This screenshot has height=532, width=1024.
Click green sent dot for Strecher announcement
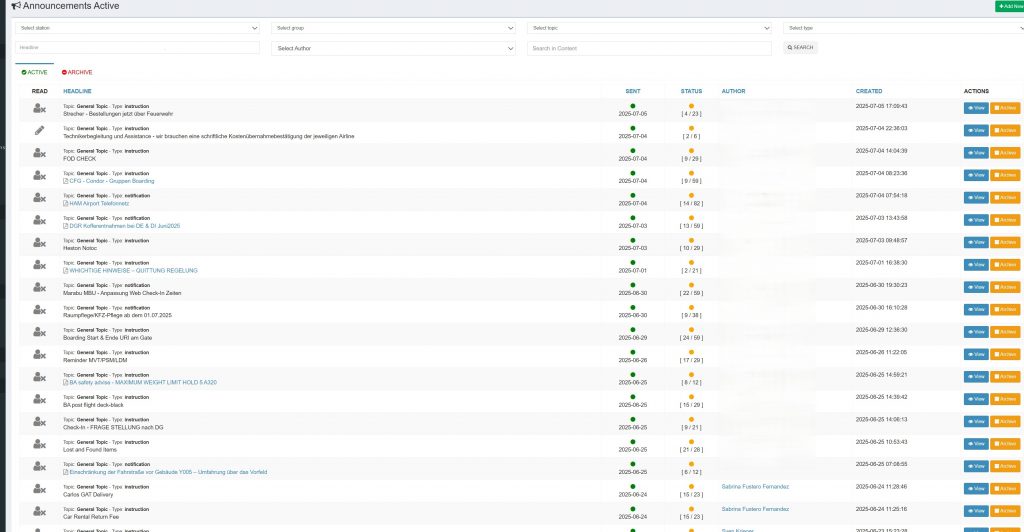point(632,105)
